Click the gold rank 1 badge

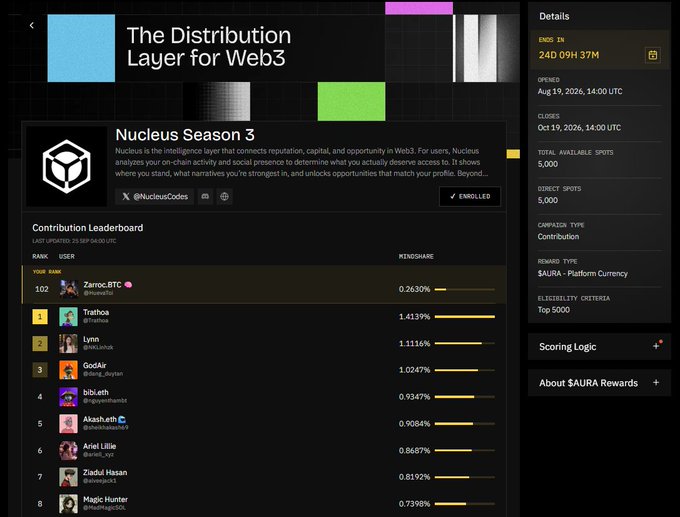[40, 317]
